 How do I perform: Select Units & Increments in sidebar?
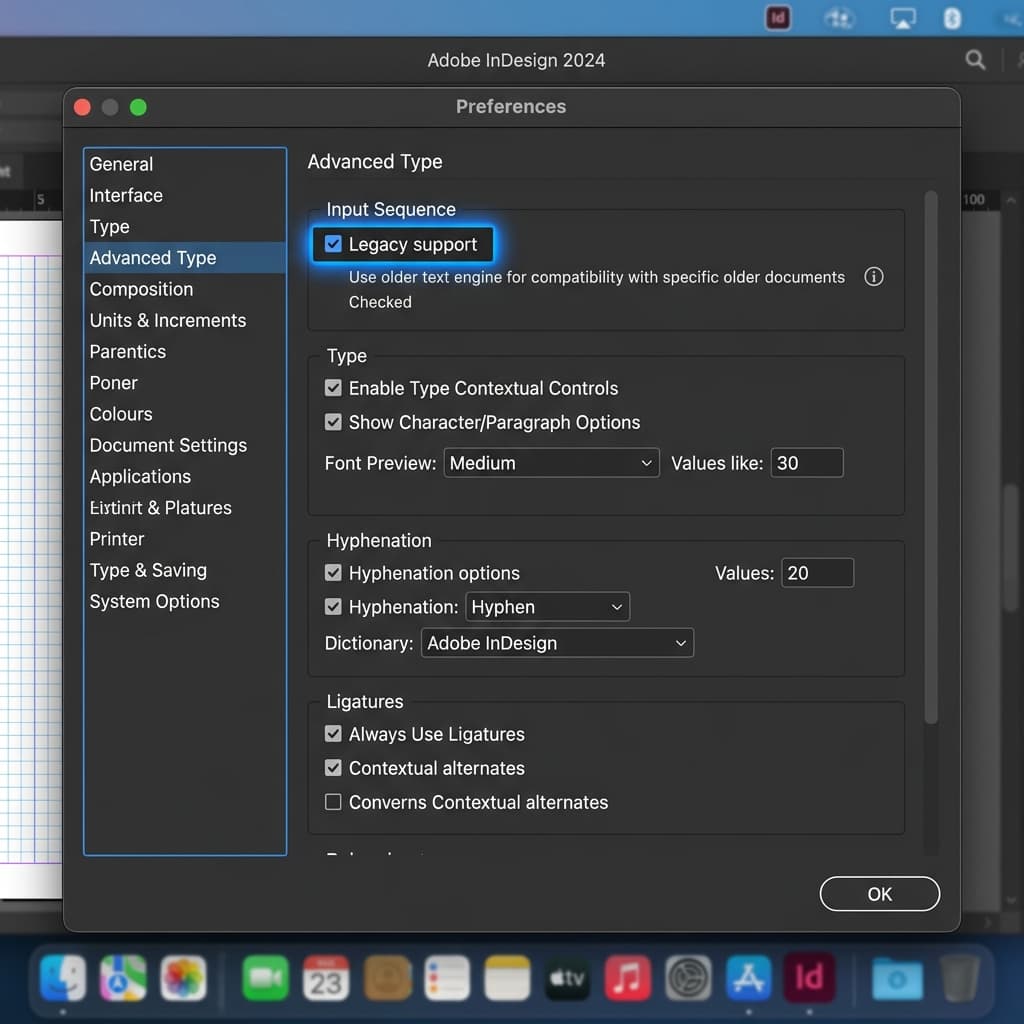(185, 320)
